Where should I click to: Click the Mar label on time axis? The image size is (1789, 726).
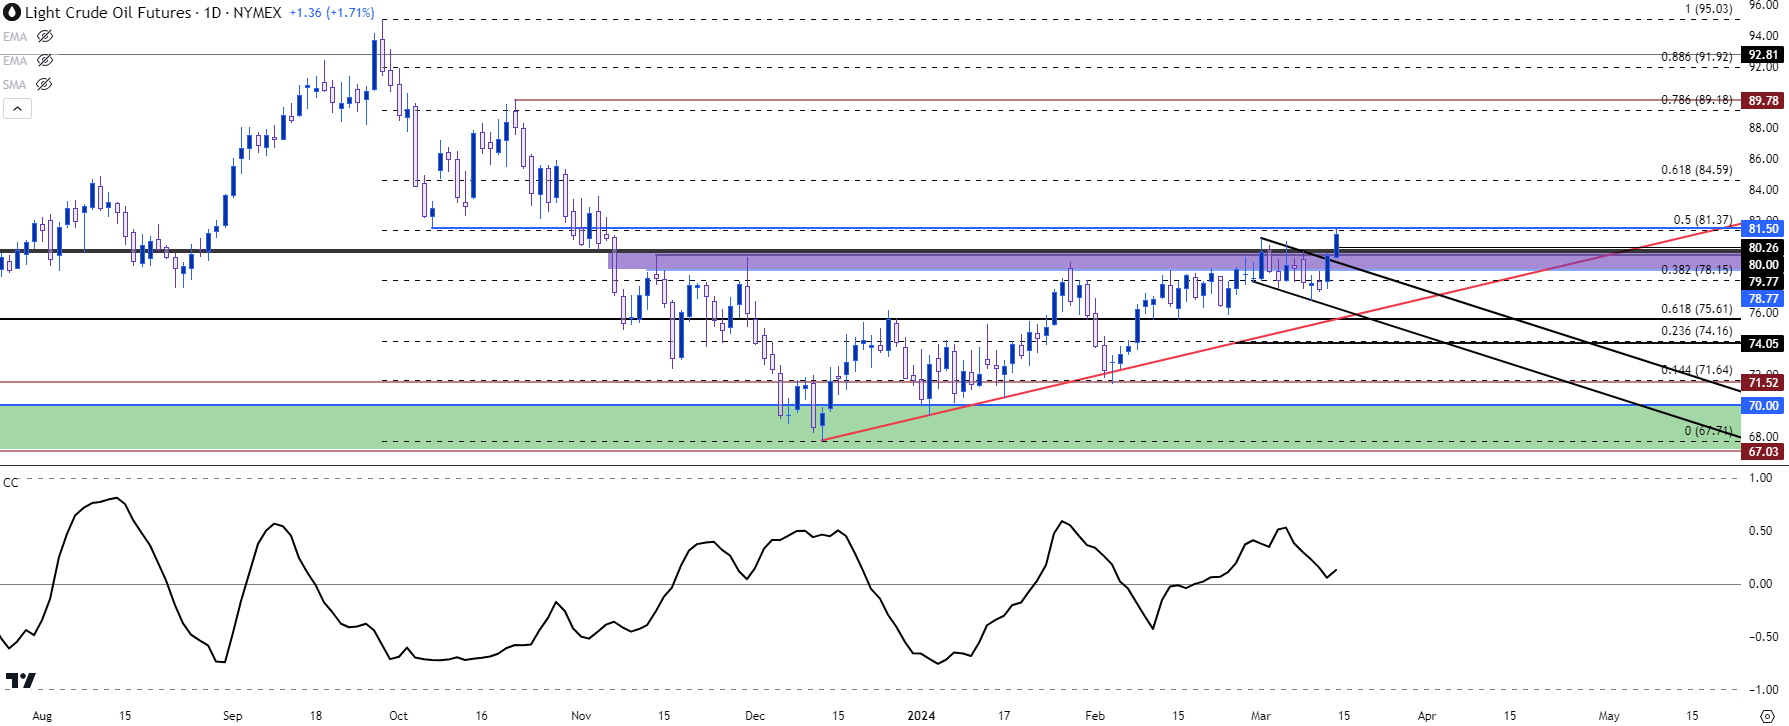(1260, 715)
